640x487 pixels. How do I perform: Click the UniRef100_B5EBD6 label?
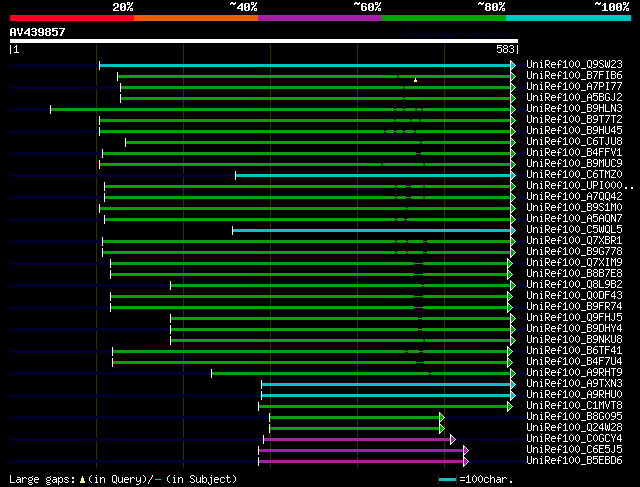[574, 461]
